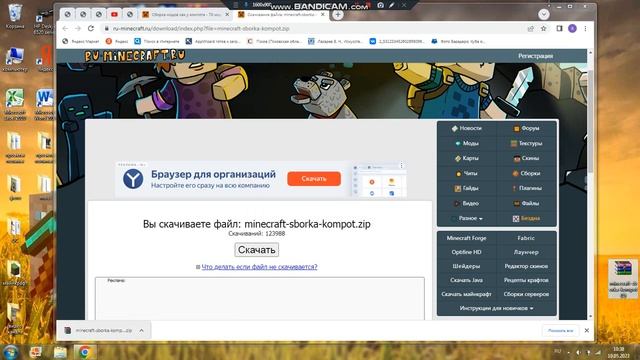640x360 pixels.
Task: Open the downloaded minecraft-sborka-komp zip item
Action: pos(104,330)
